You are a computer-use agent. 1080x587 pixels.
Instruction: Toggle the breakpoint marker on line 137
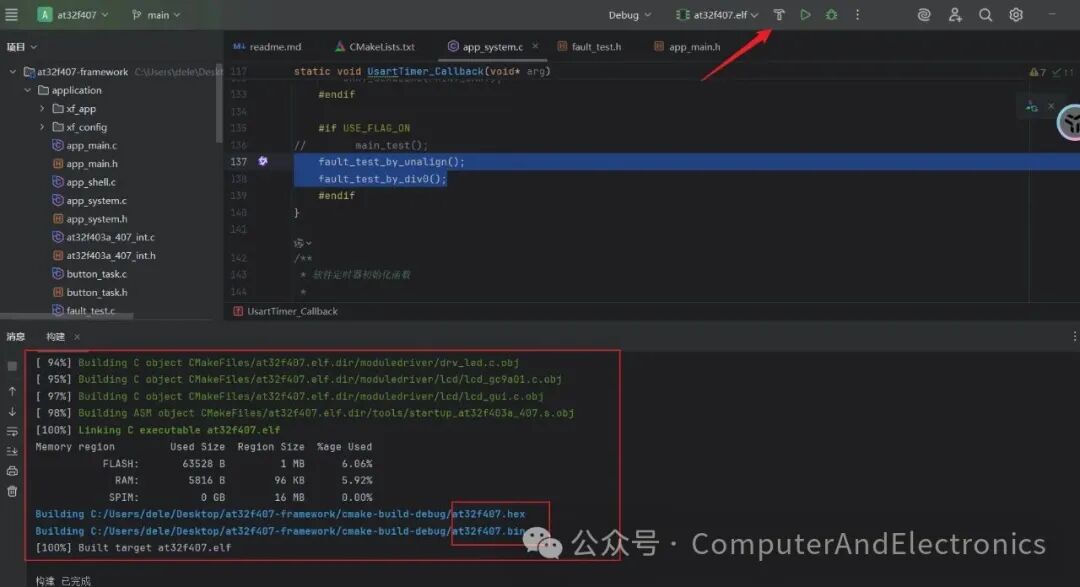(x=262, y=161)
